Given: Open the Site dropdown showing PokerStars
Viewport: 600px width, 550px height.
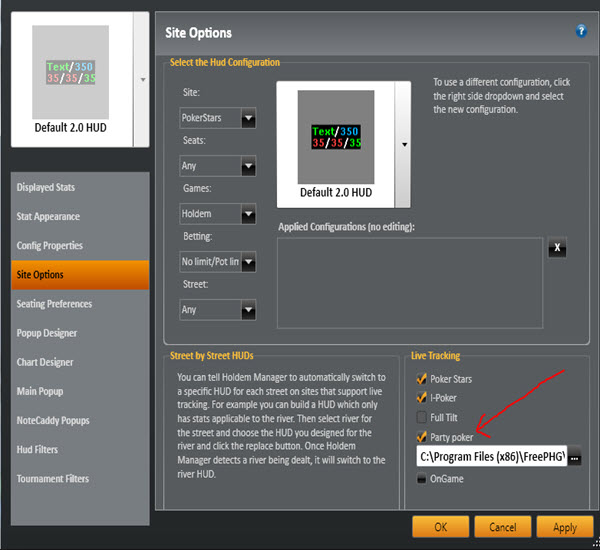Looking at the screenshot, I should [217, 118].
